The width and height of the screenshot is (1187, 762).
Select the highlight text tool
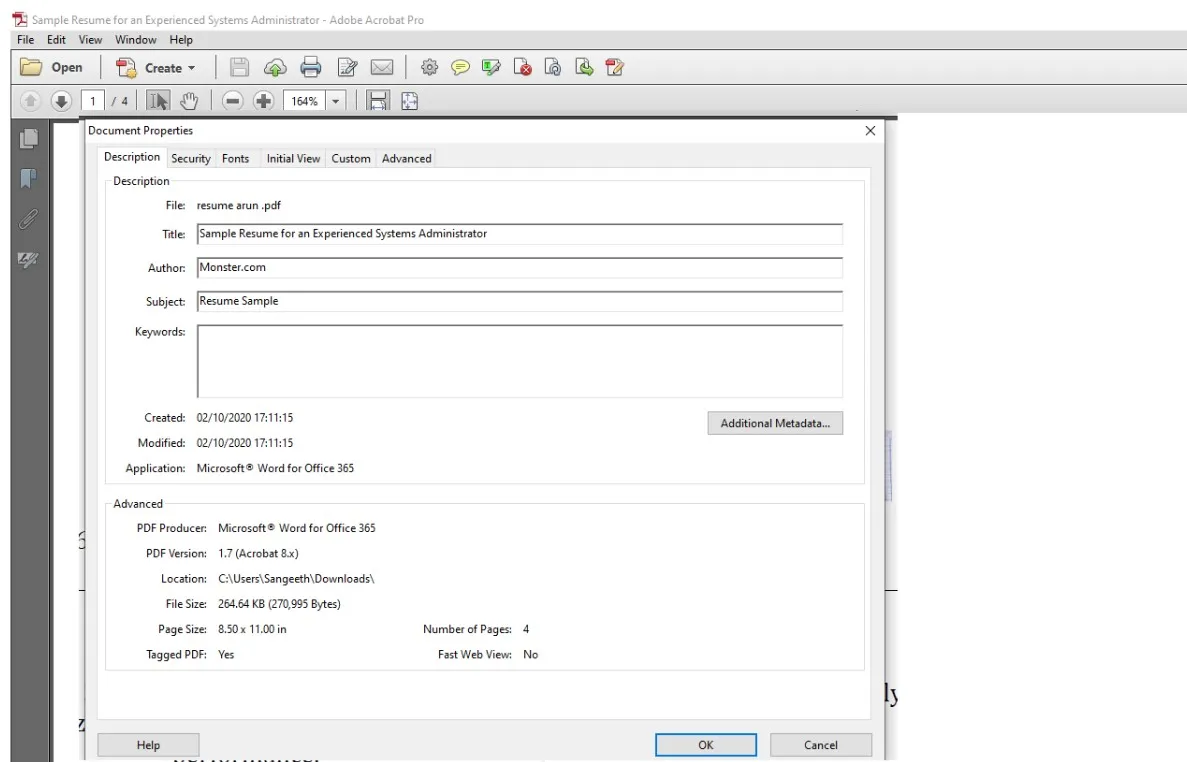pyautogui.click(x=491, y=67)
